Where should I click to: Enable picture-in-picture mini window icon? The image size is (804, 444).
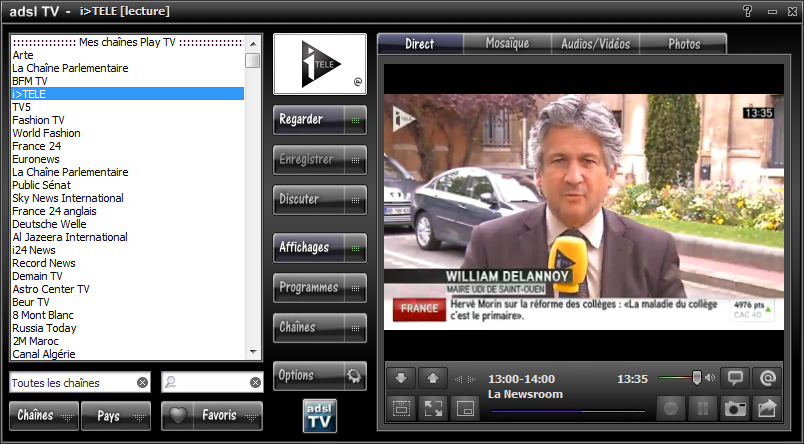(464, 408)
